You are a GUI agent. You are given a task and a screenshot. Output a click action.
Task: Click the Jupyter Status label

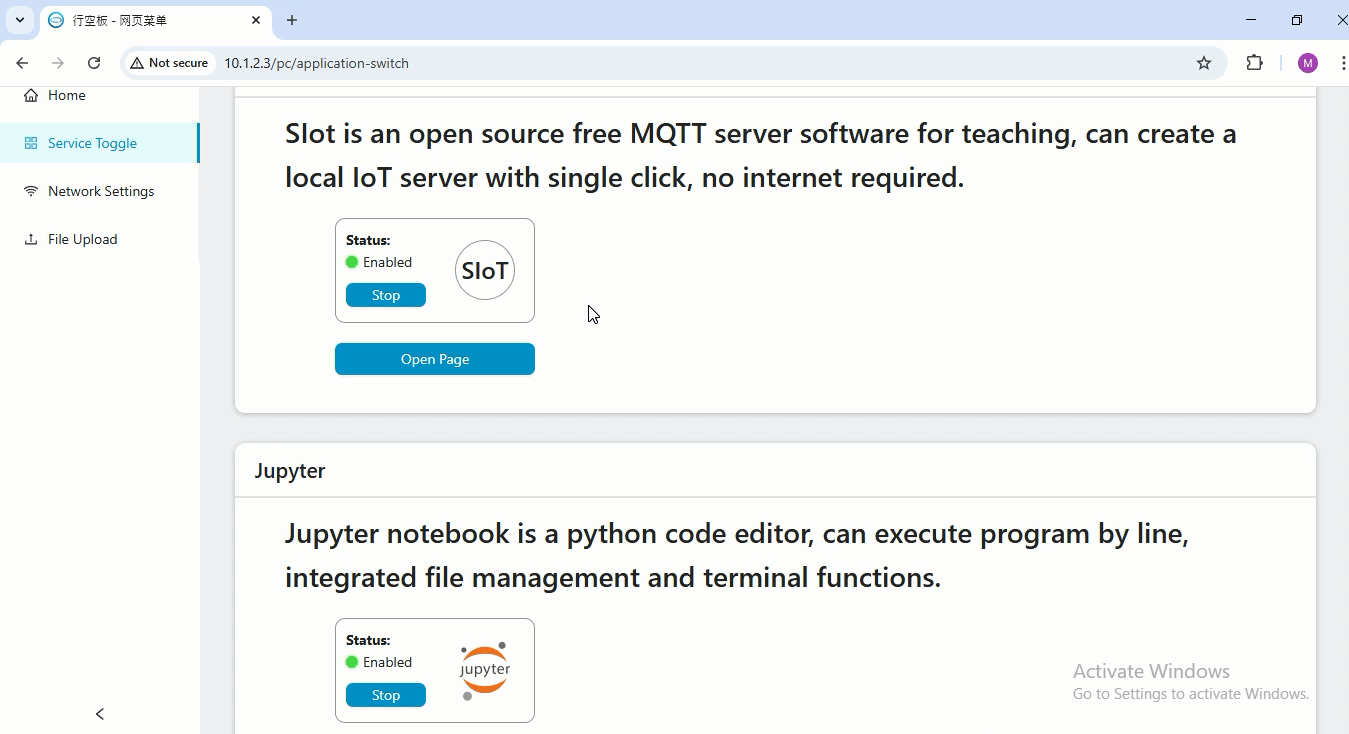pos(368,640)
